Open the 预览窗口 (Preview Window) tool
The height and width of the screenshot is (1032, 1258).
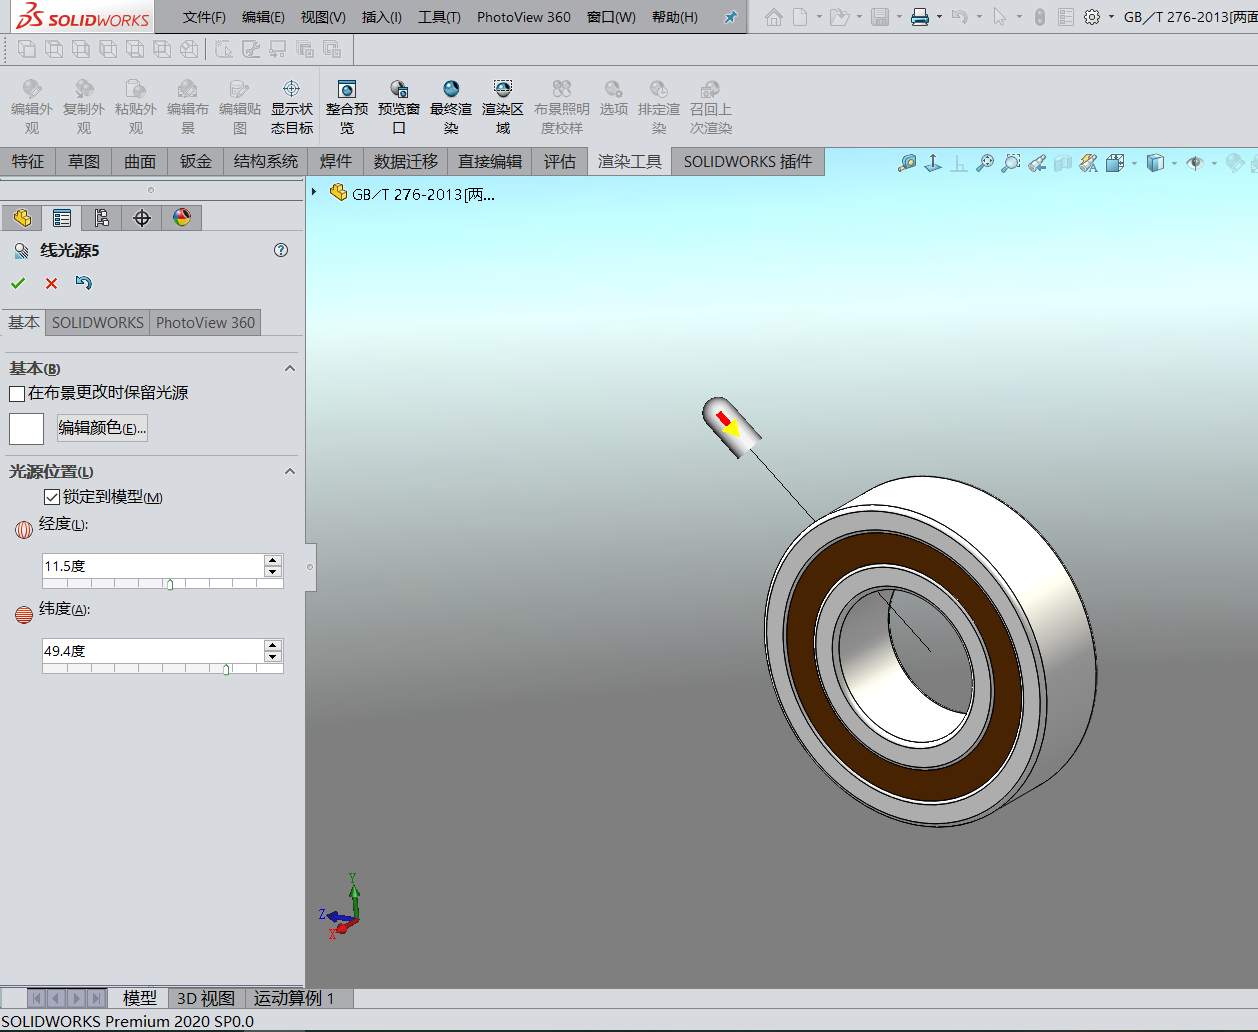tap(398, 105)
